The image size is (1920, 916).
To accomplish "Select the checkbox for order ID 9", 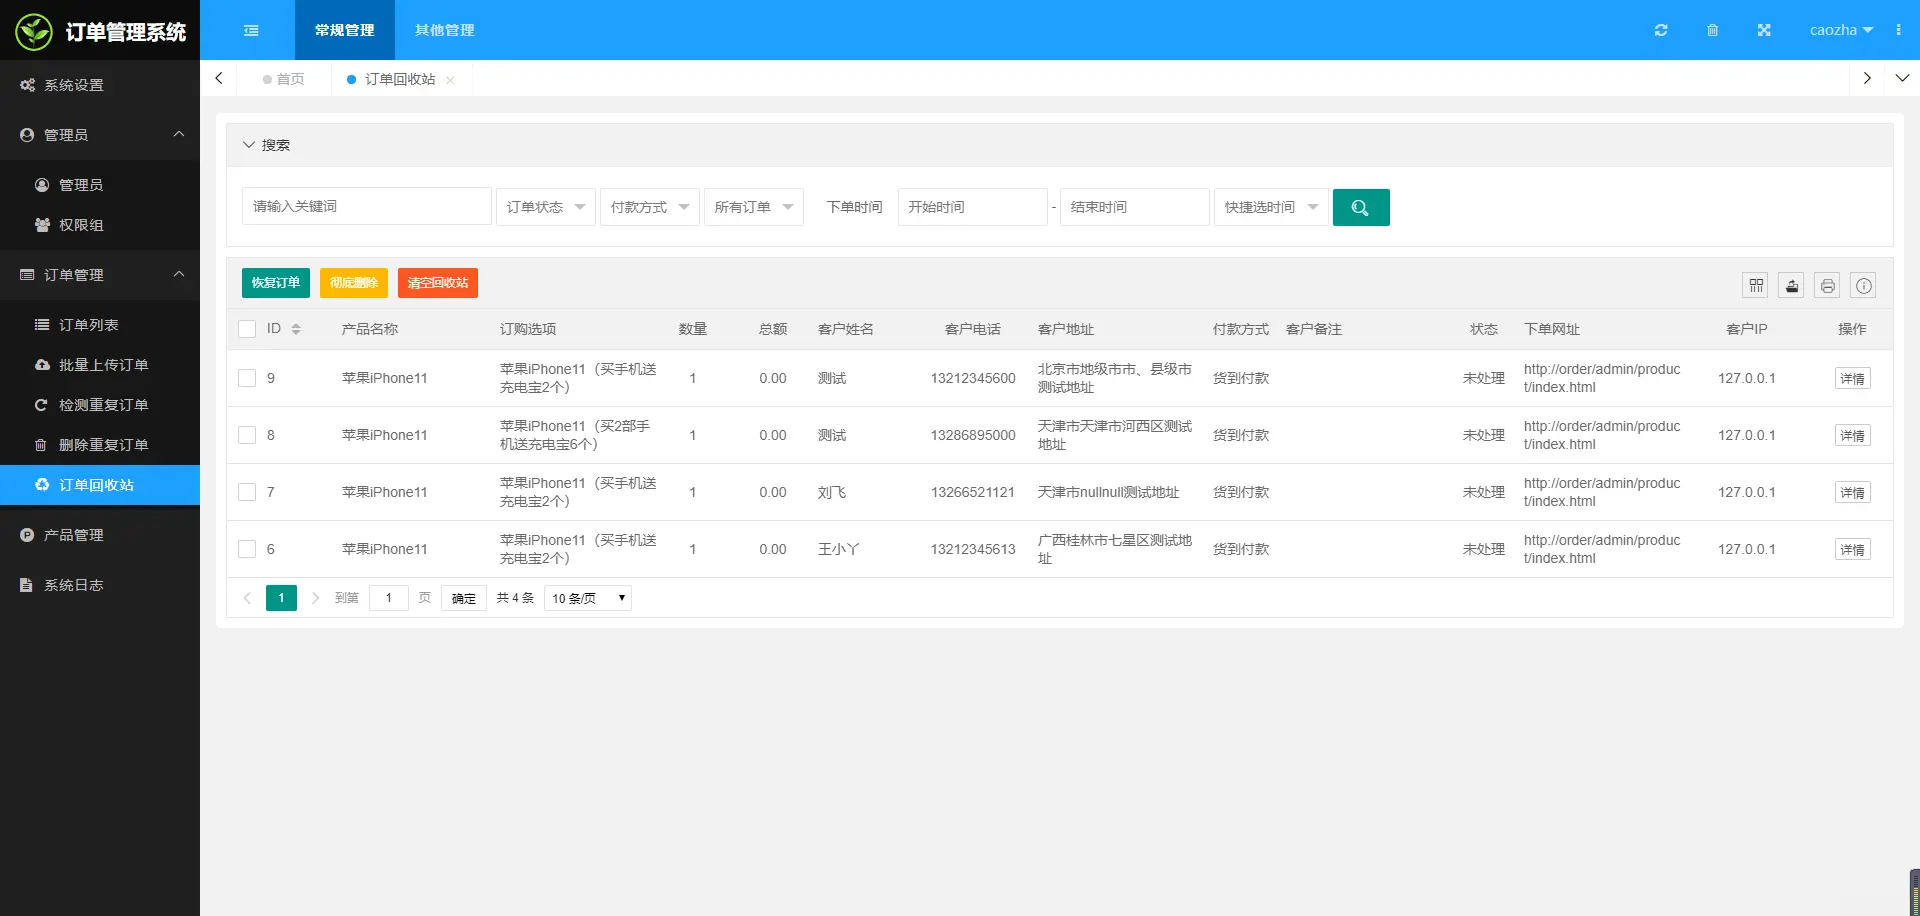I will tap(247, 378).
